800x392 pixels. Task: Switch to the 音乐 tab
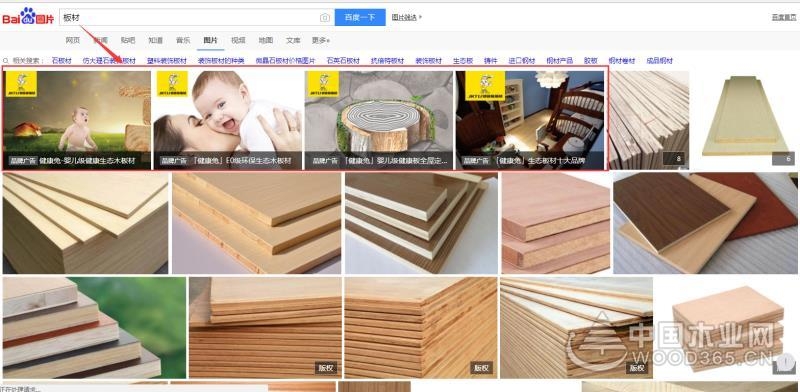(183, 40)
